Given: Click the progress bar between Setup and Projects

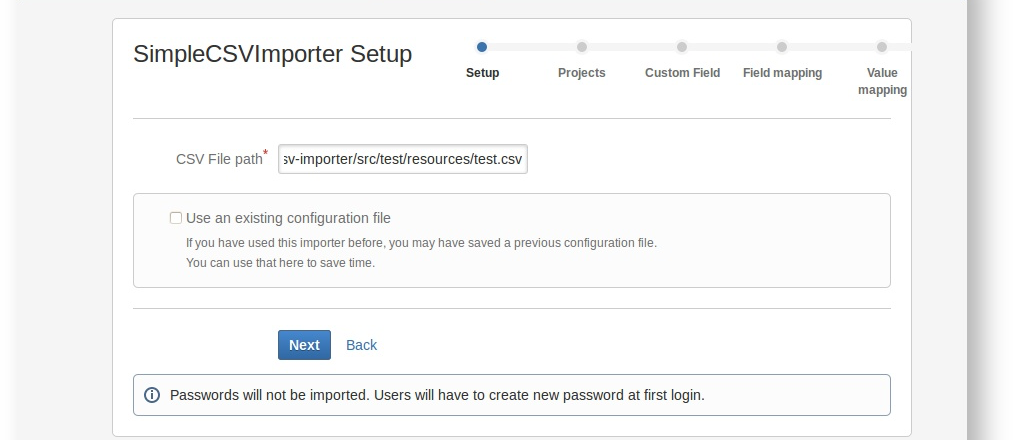Looking at the screenshot, I should tap(532, 47).
